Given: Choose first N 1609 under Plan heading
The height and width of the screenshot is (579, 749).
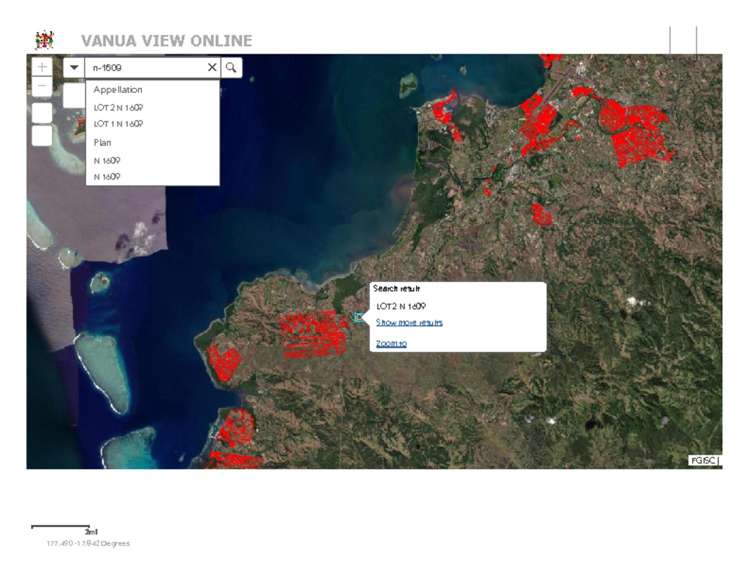Looking at the screenshot, I should click(110, 160).
